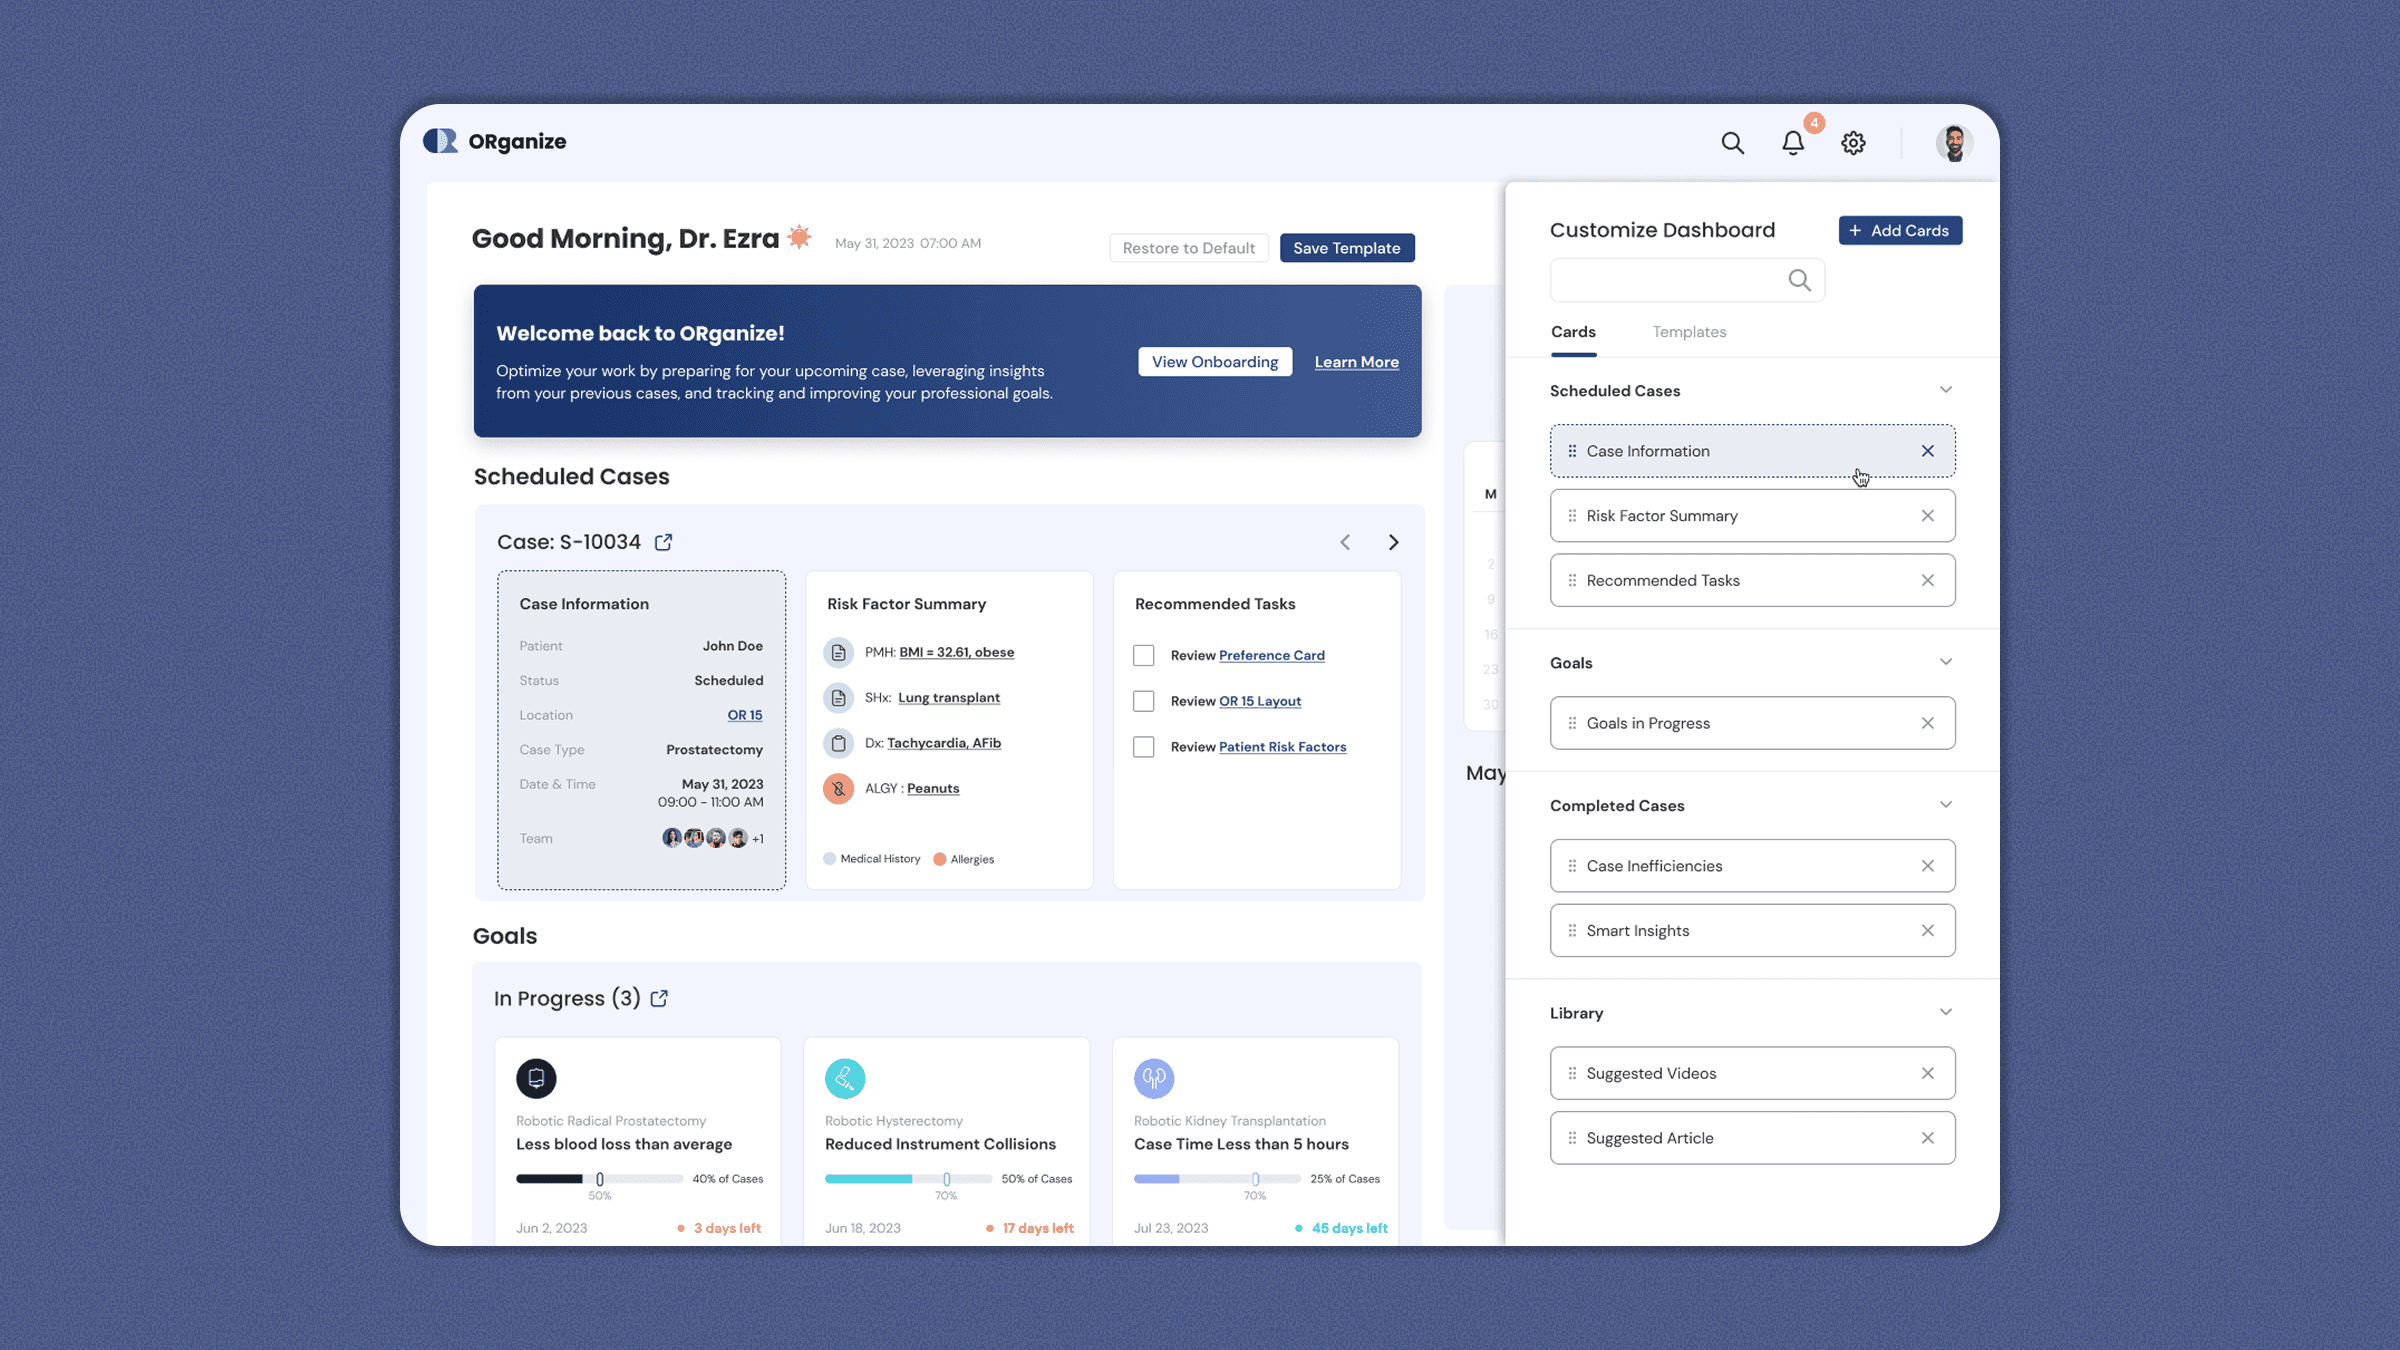Go to next scheduled case arrow
Viewport: 2400px width, 1350px height.
(1393, 542)
